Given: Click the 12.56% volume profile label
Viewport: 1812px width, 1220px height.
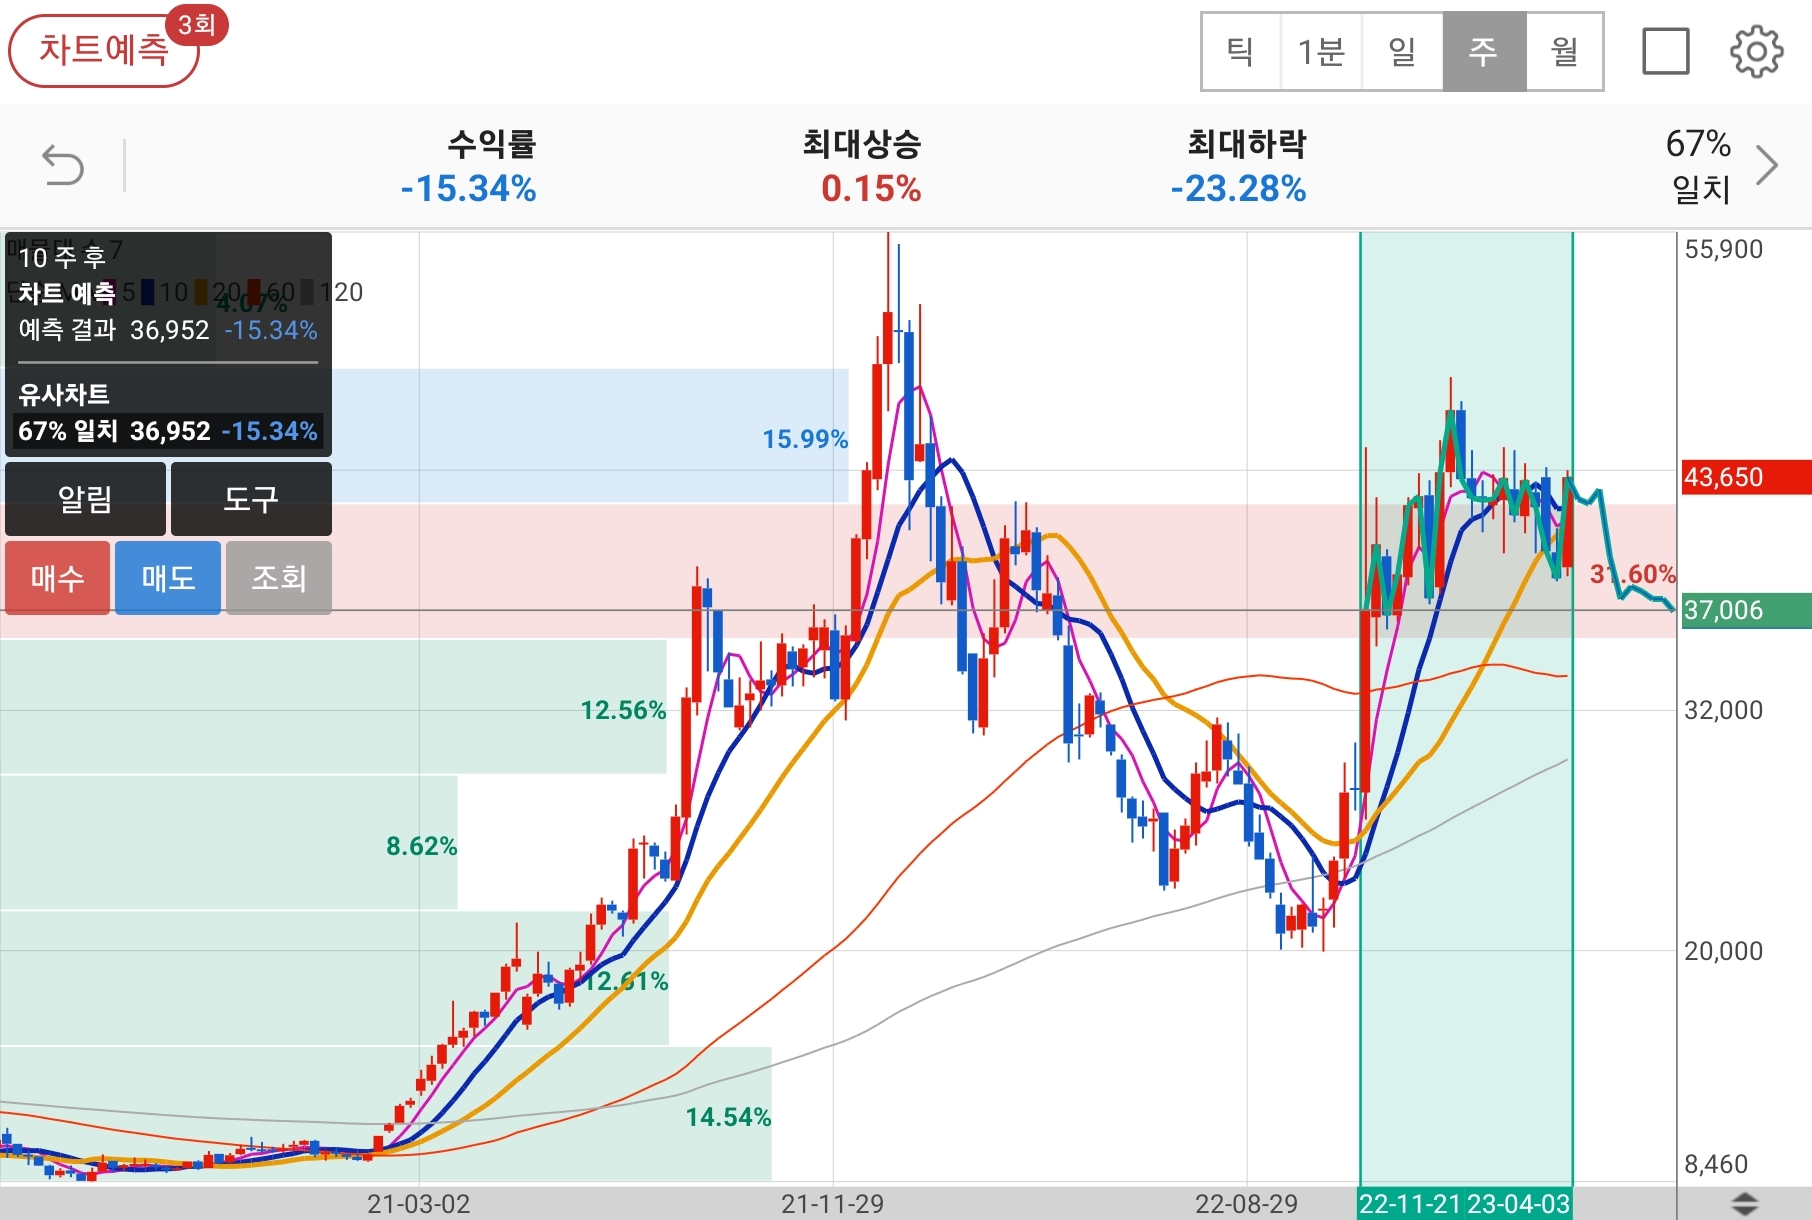Looking at the screenshot, I should 623,710.
